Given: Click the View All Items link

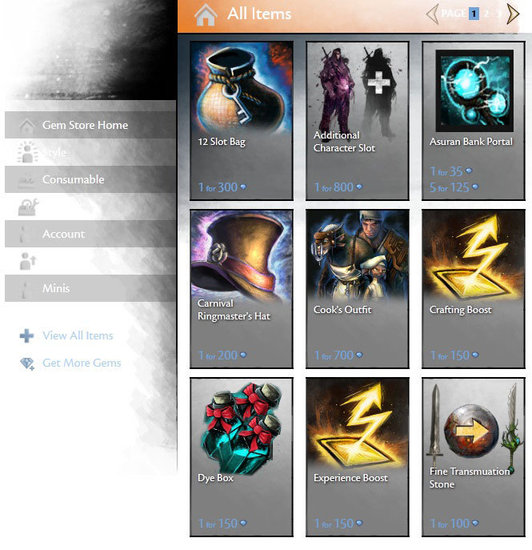Looking at the screenshot, I should pyautogui.click(x=78, y=336).
